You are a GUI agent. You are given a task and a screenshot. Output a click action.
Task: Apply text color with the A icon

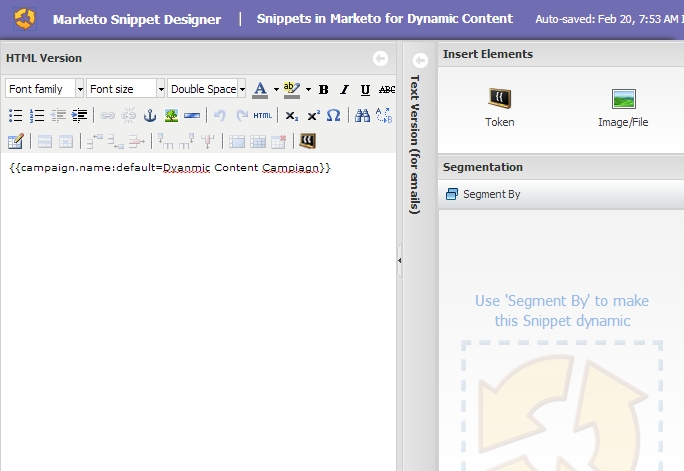(x=260, y=90)
